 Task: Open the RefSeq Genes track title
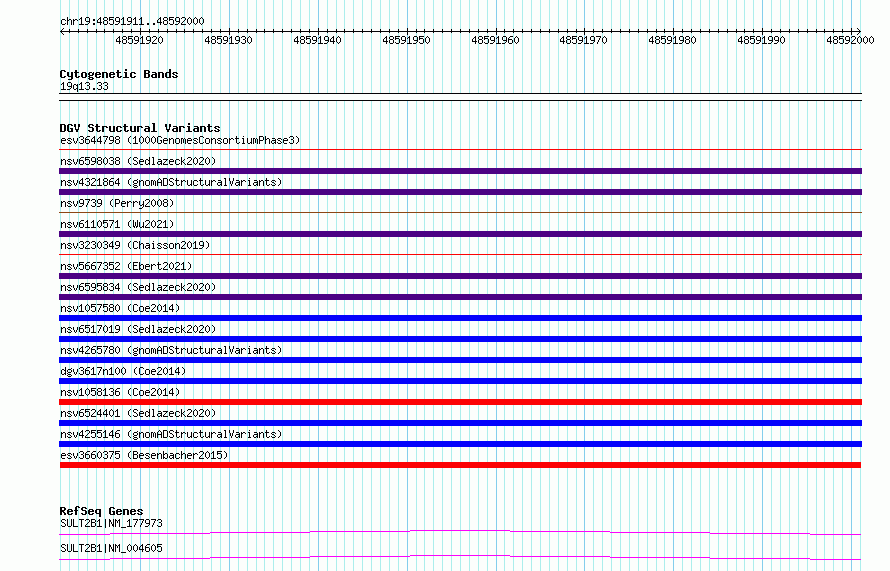(101, 511)
